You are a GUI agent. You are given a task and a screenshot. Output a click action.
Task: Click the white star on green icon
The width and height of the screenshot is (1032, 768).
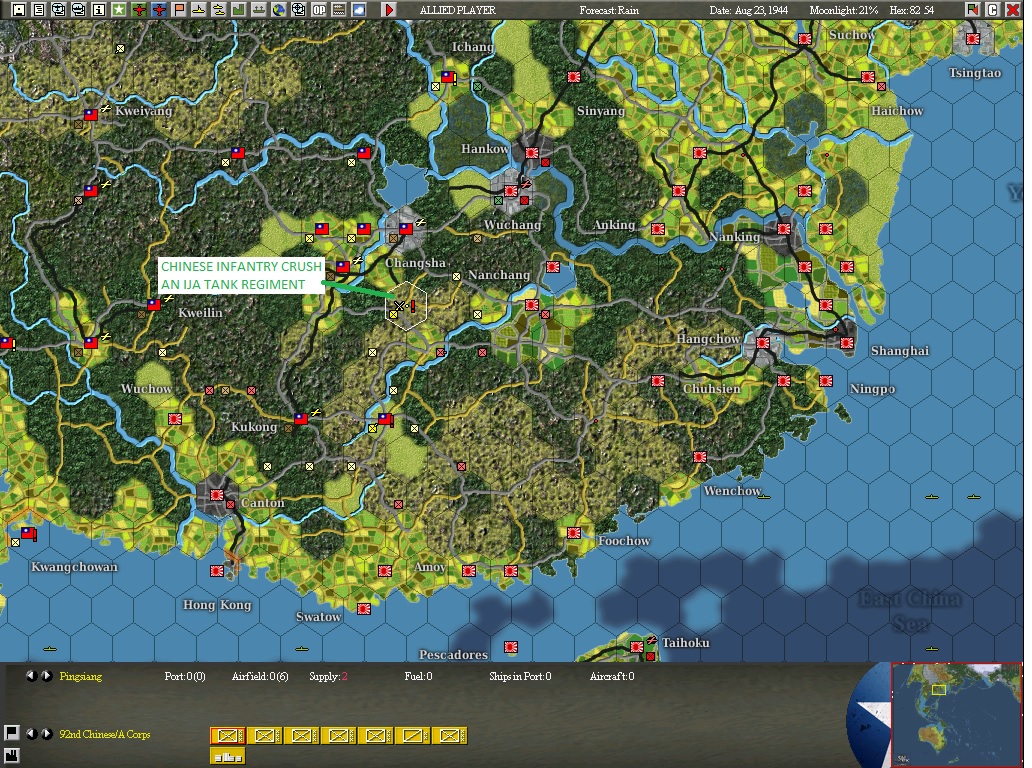(119, 10)
